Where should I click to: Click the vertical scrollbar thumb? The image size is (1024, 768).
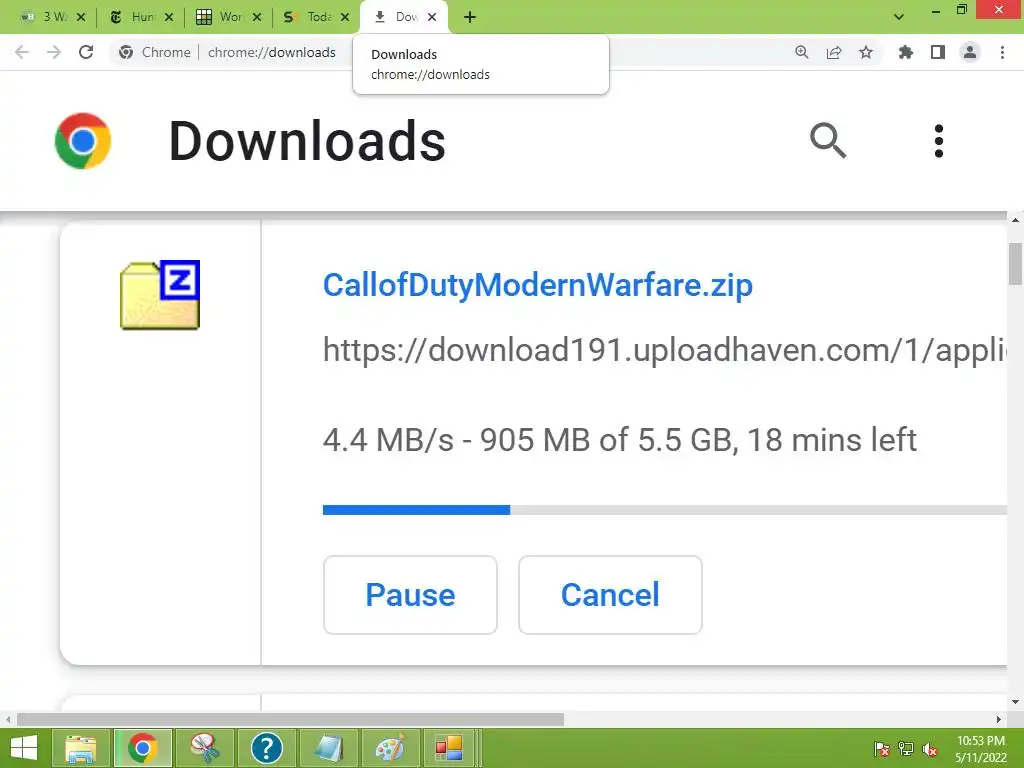1016,264
